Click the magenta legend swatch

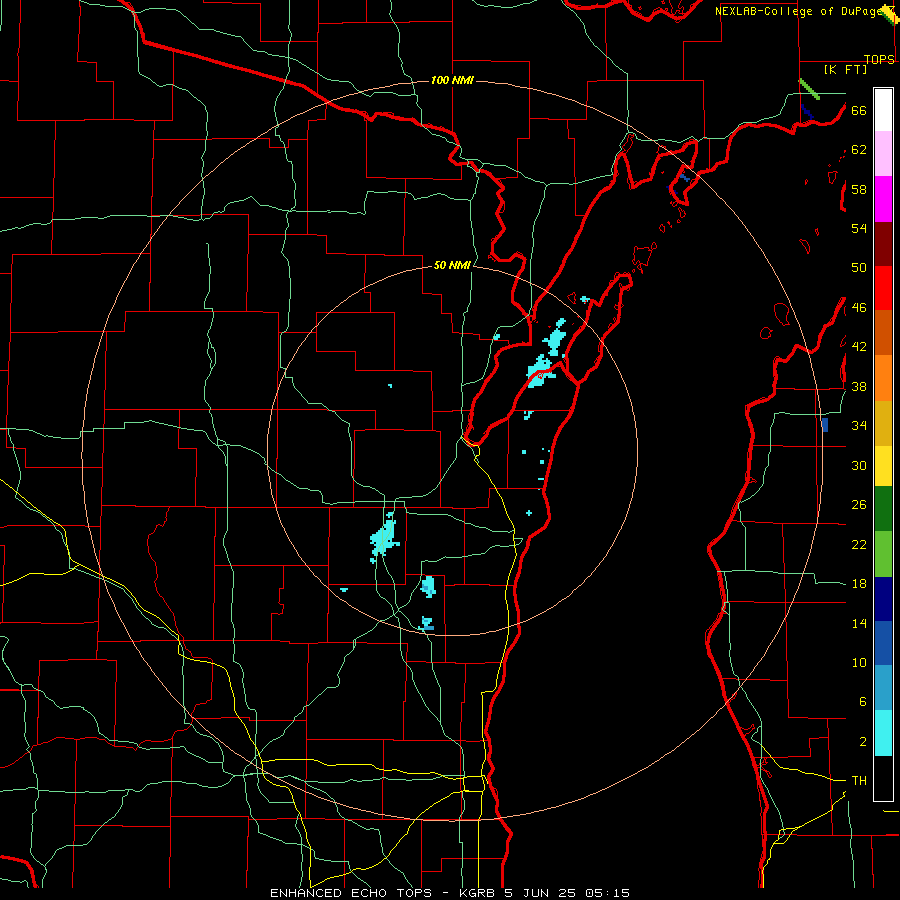coord(883,199)
